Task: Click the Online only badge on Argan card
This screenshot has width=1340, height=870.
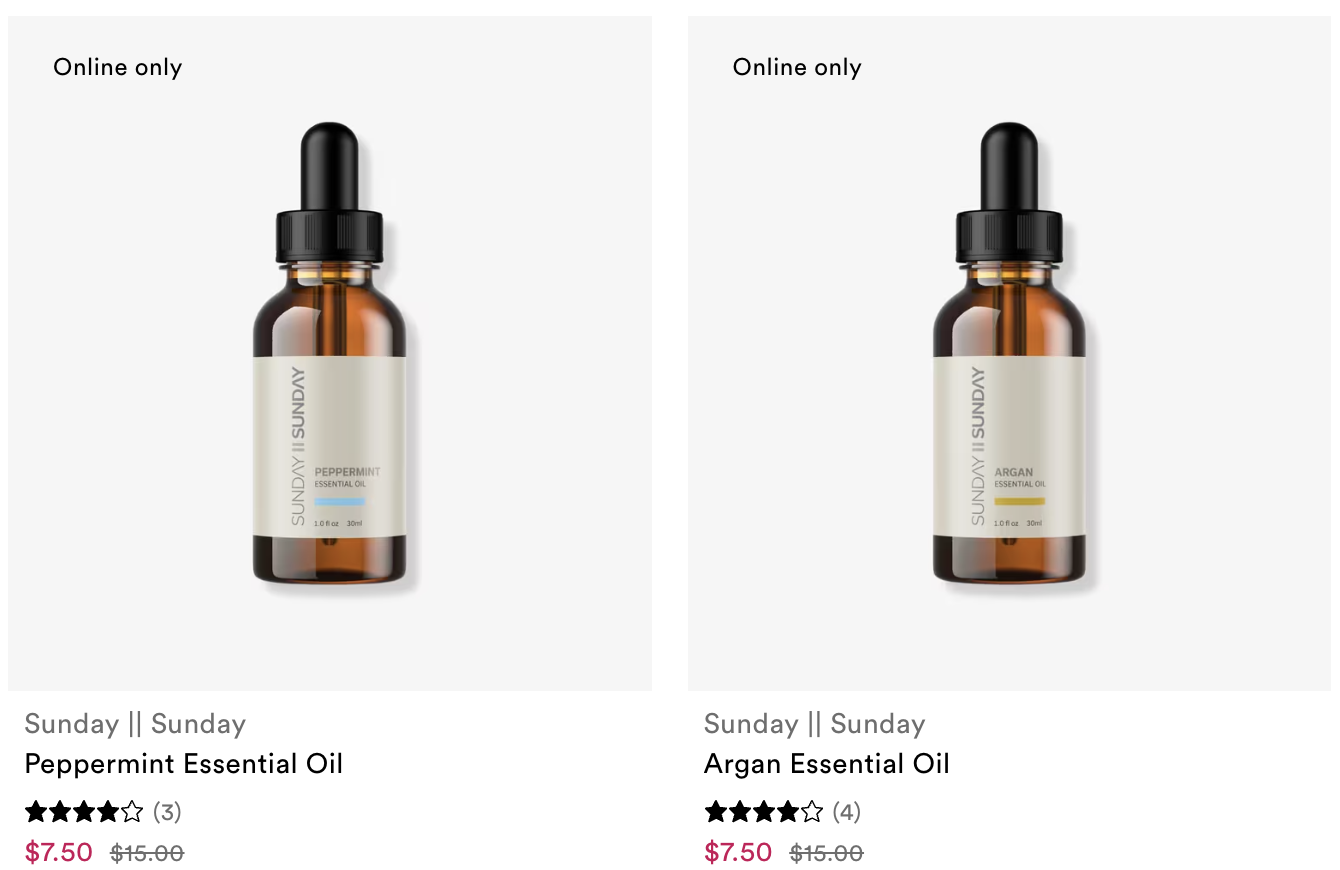Action: pyautogui.click(x=797, y=67)
